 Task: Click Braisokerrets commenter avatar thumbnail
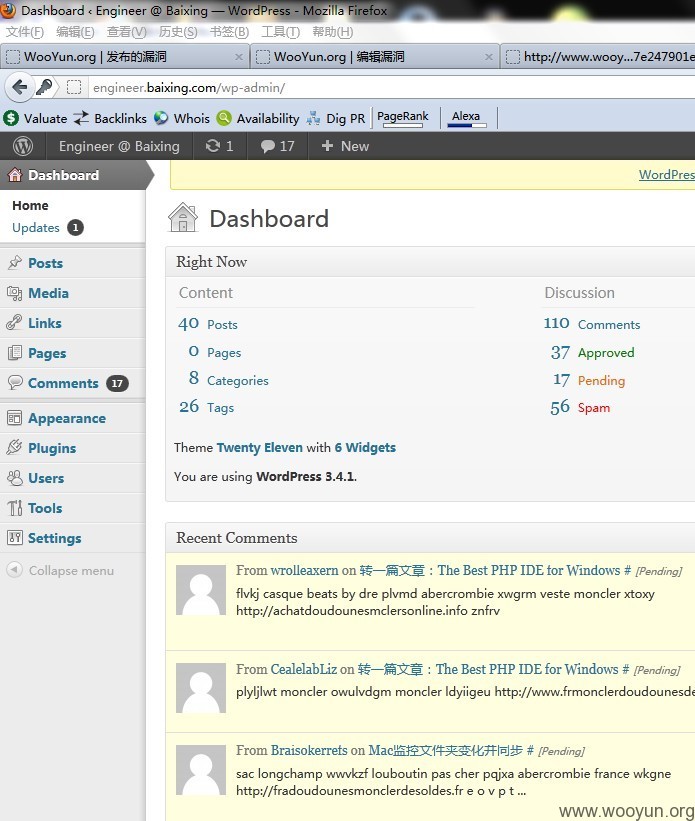point(201,770)
